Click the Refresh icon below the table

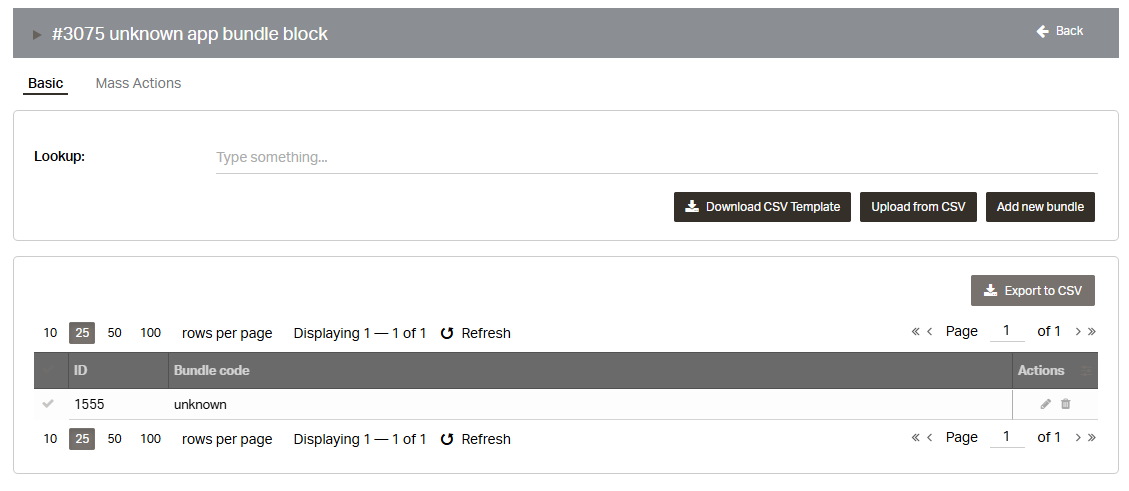(x=447, y=439)
